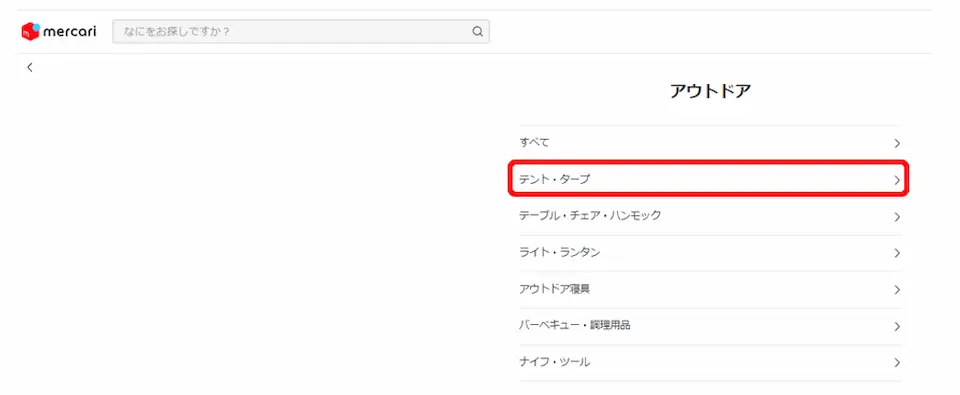Open the mercari logo home link

pyautogui.click(x=58, y=32)
